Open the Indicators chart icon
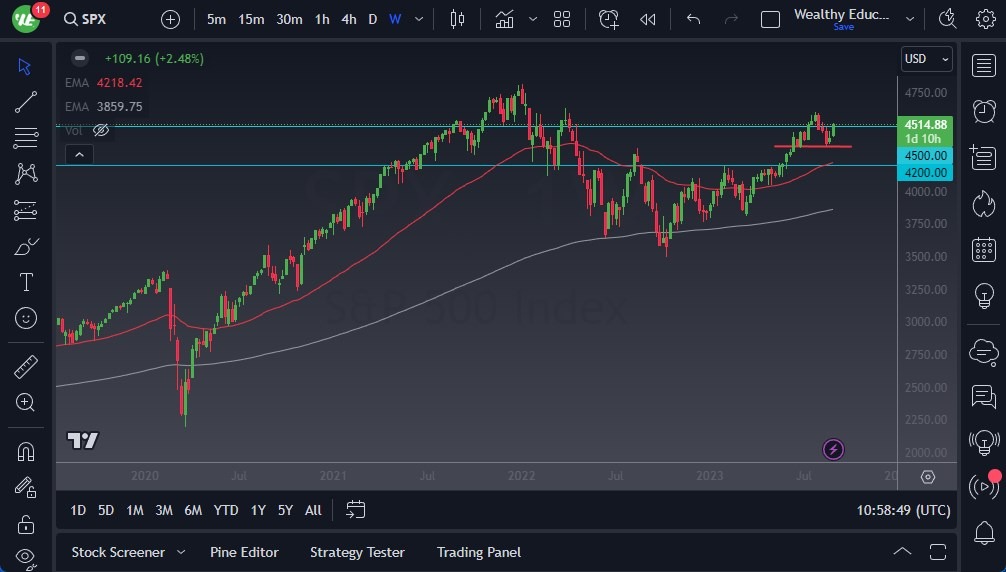Image resolution: width=1006 pixels, height=572 pixels. (x=504, y=19)
